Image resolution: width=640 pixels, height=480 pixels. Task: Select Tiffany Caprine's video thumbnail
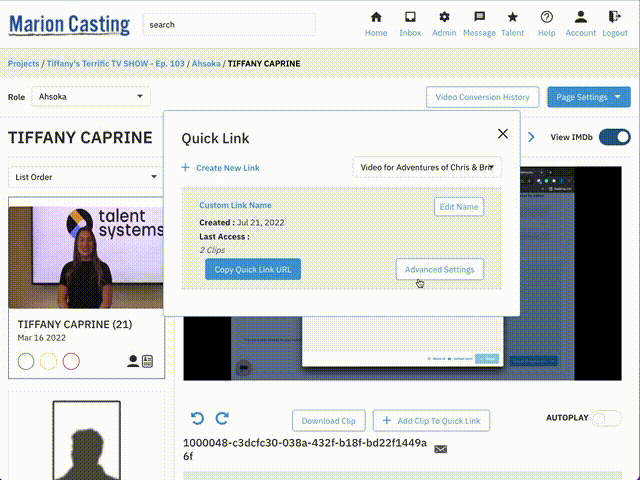click(86, 257)
